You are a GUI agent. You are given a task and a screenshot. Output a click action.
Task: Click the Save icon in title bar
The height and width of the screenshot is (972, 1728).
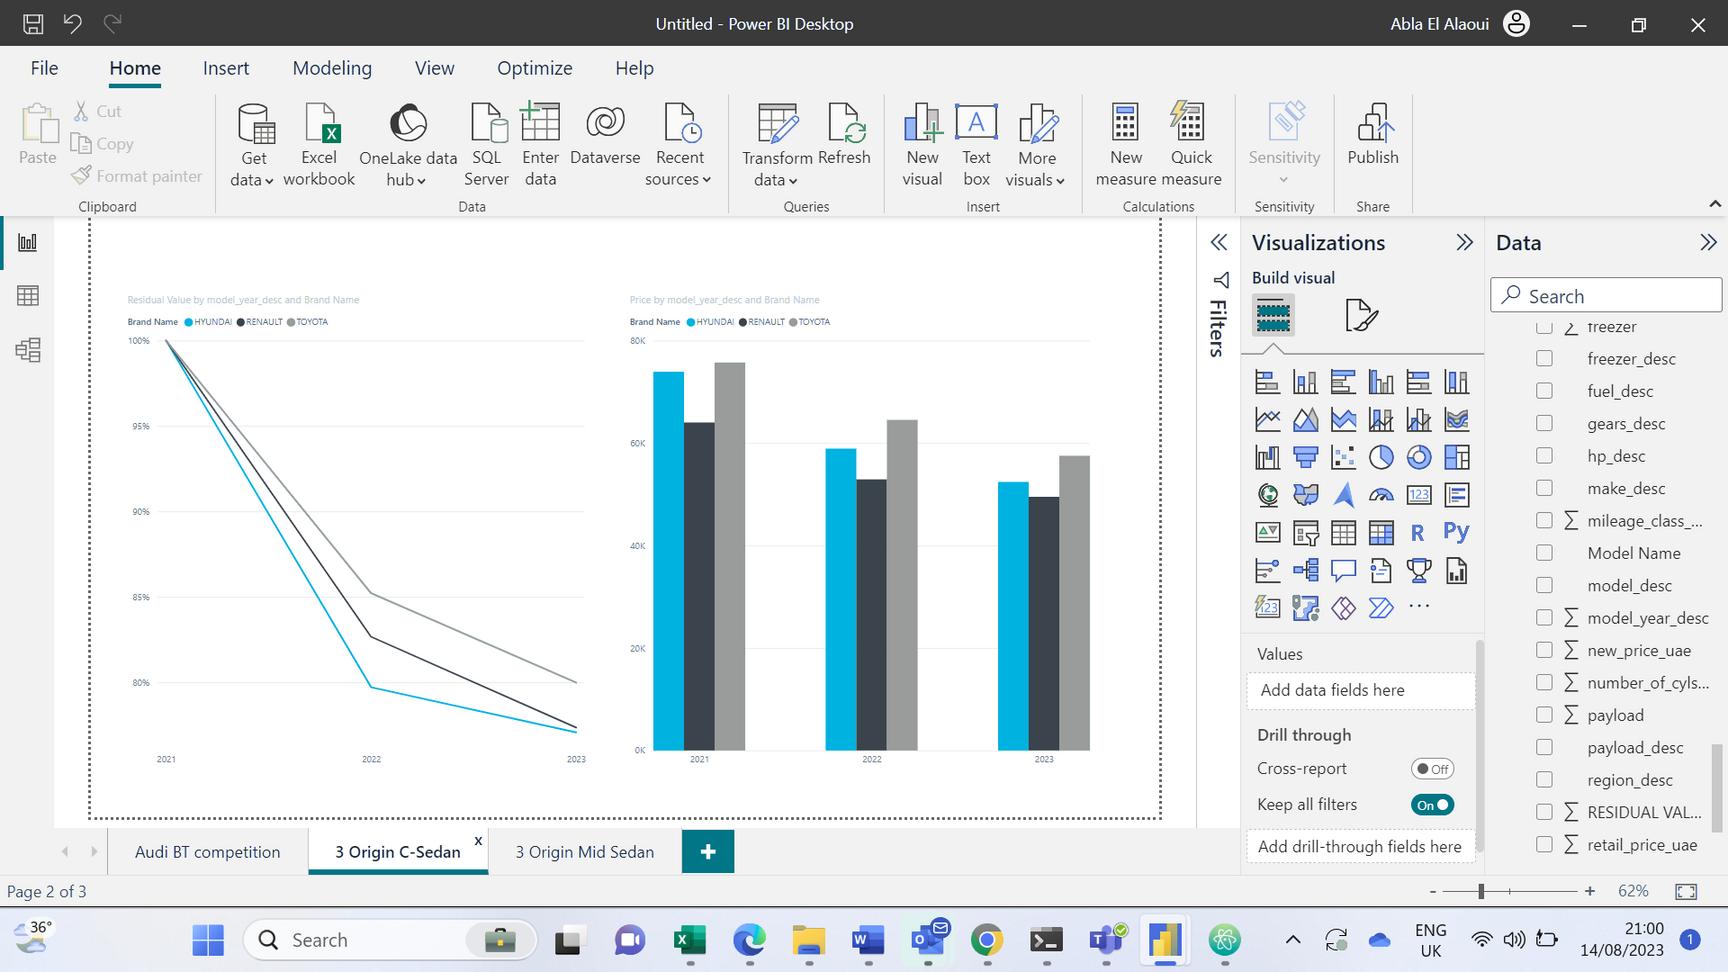click(33, 23)
